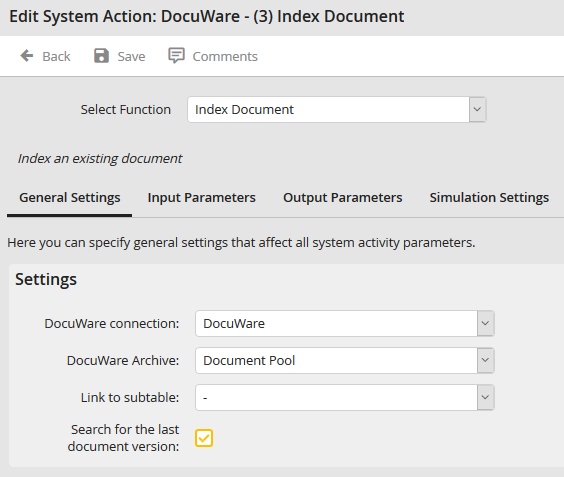Screen dimensions: 564x477
Task: Open the DocuWare Archive dropdown arrow
Action: click(x=486, y=360)
